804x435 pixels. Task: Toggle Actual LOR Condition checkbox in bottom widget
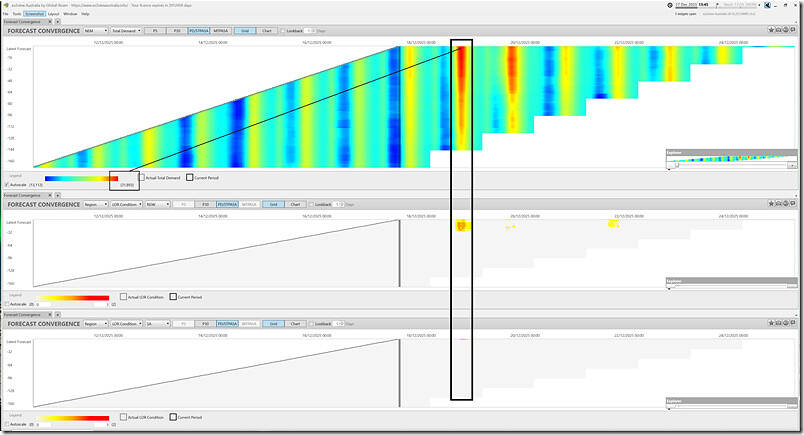point(123,417)
